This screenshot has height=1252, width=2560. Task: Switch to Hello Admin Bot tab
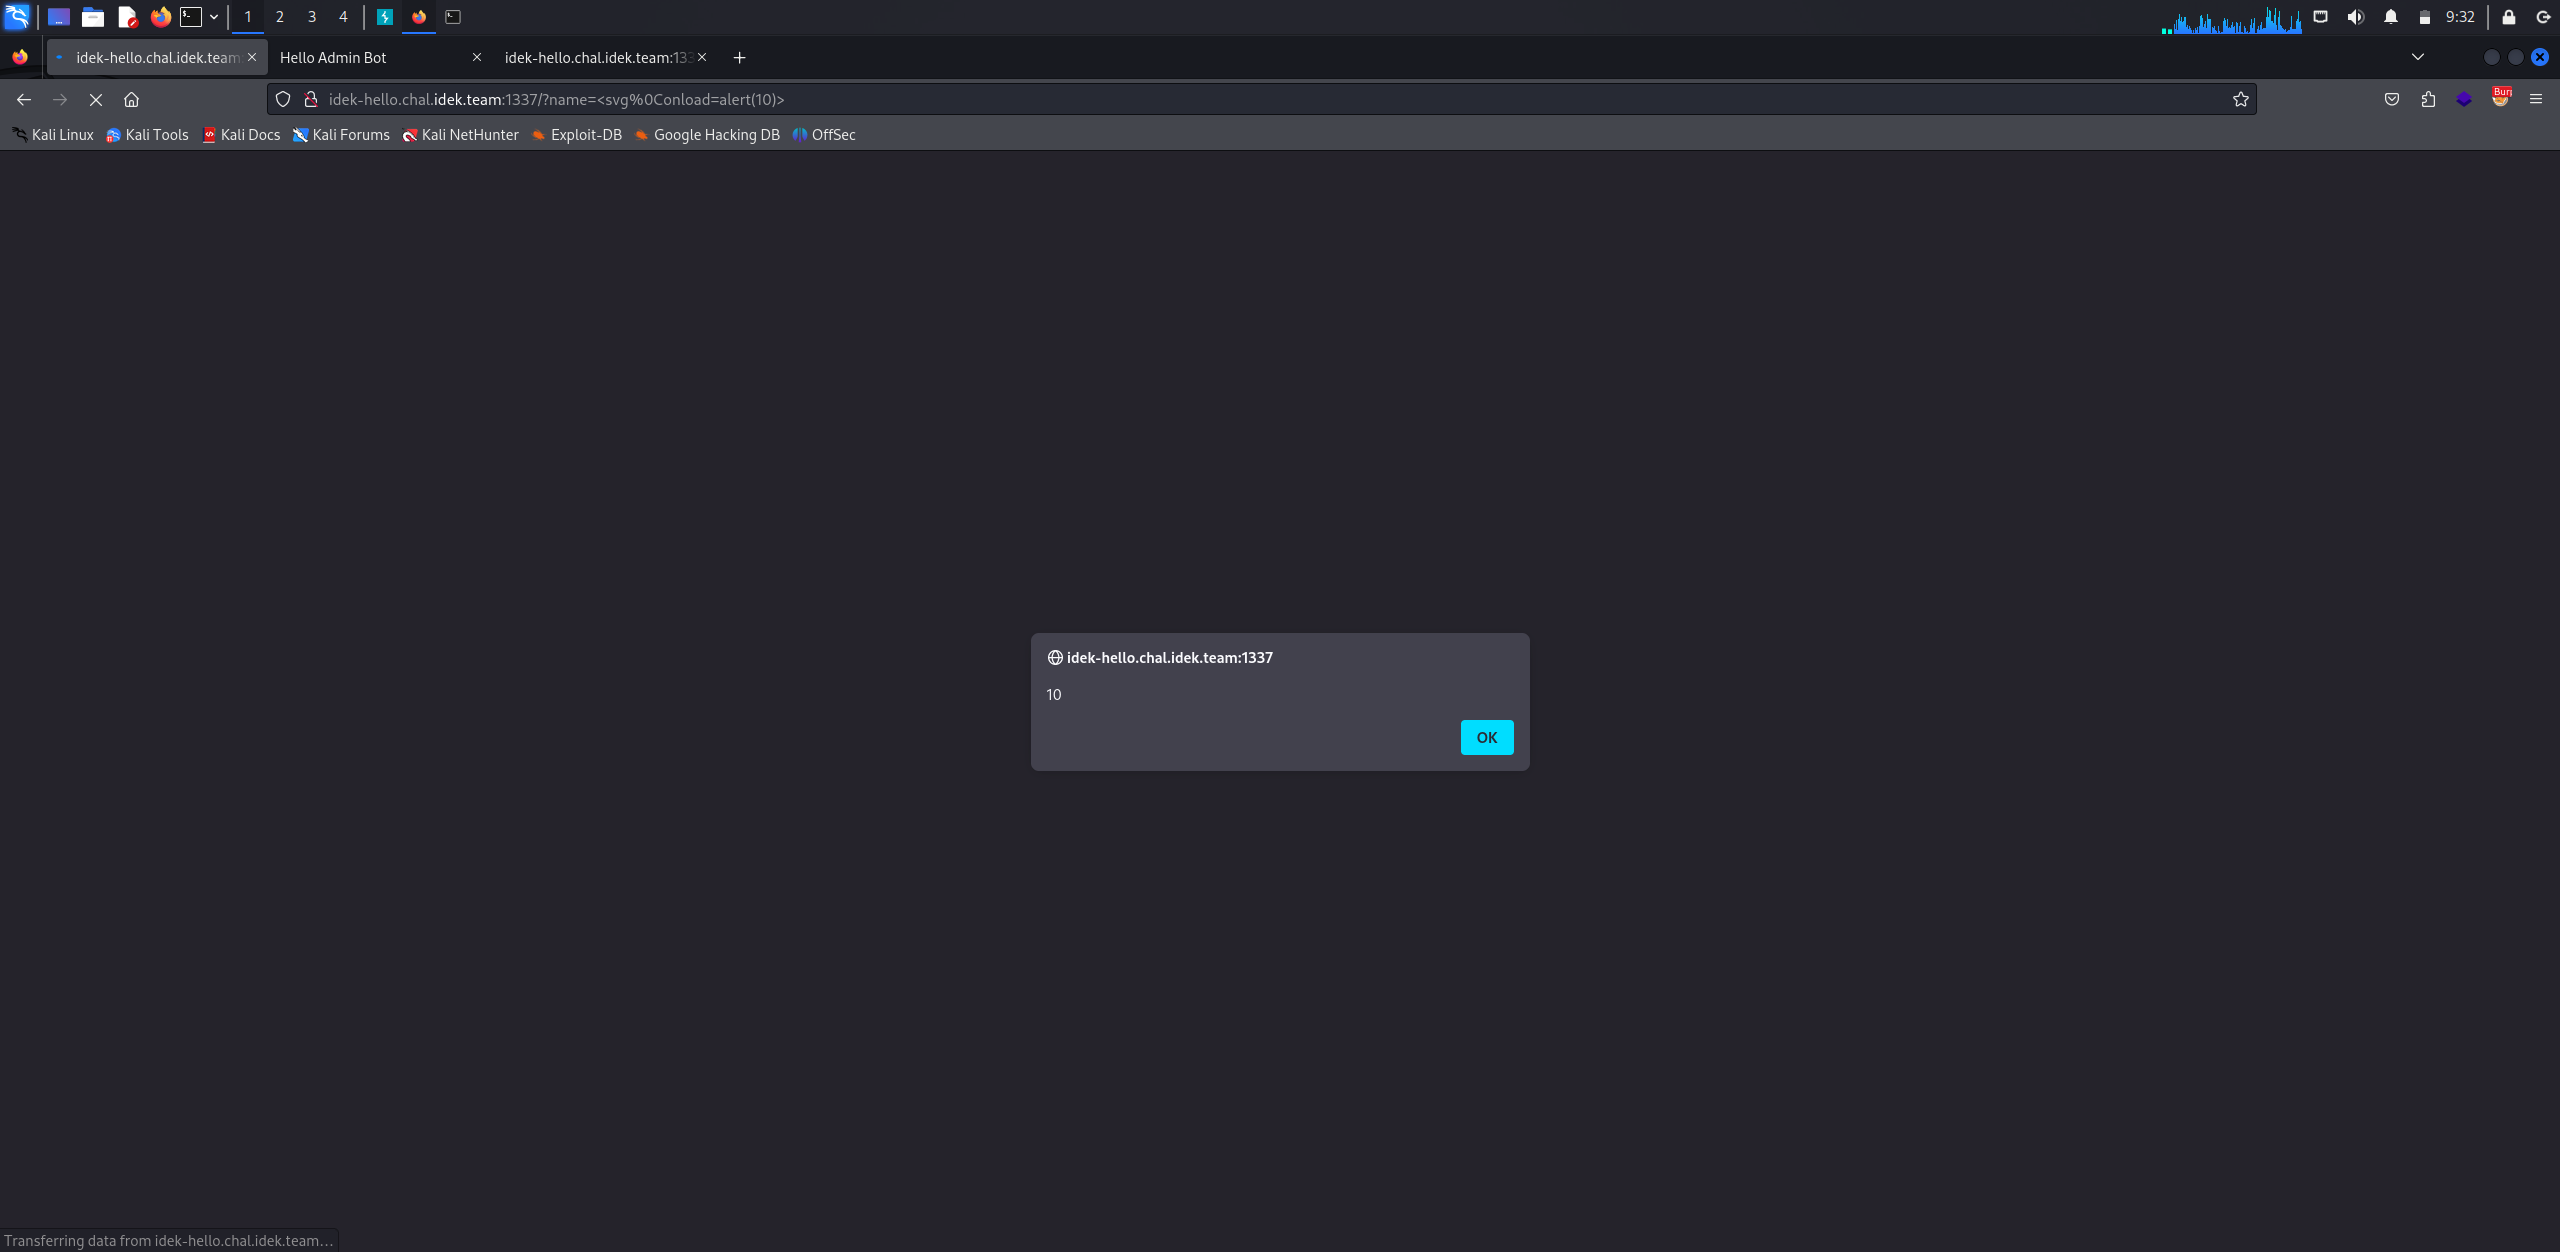pyautogui.click(x=370, y=57)
